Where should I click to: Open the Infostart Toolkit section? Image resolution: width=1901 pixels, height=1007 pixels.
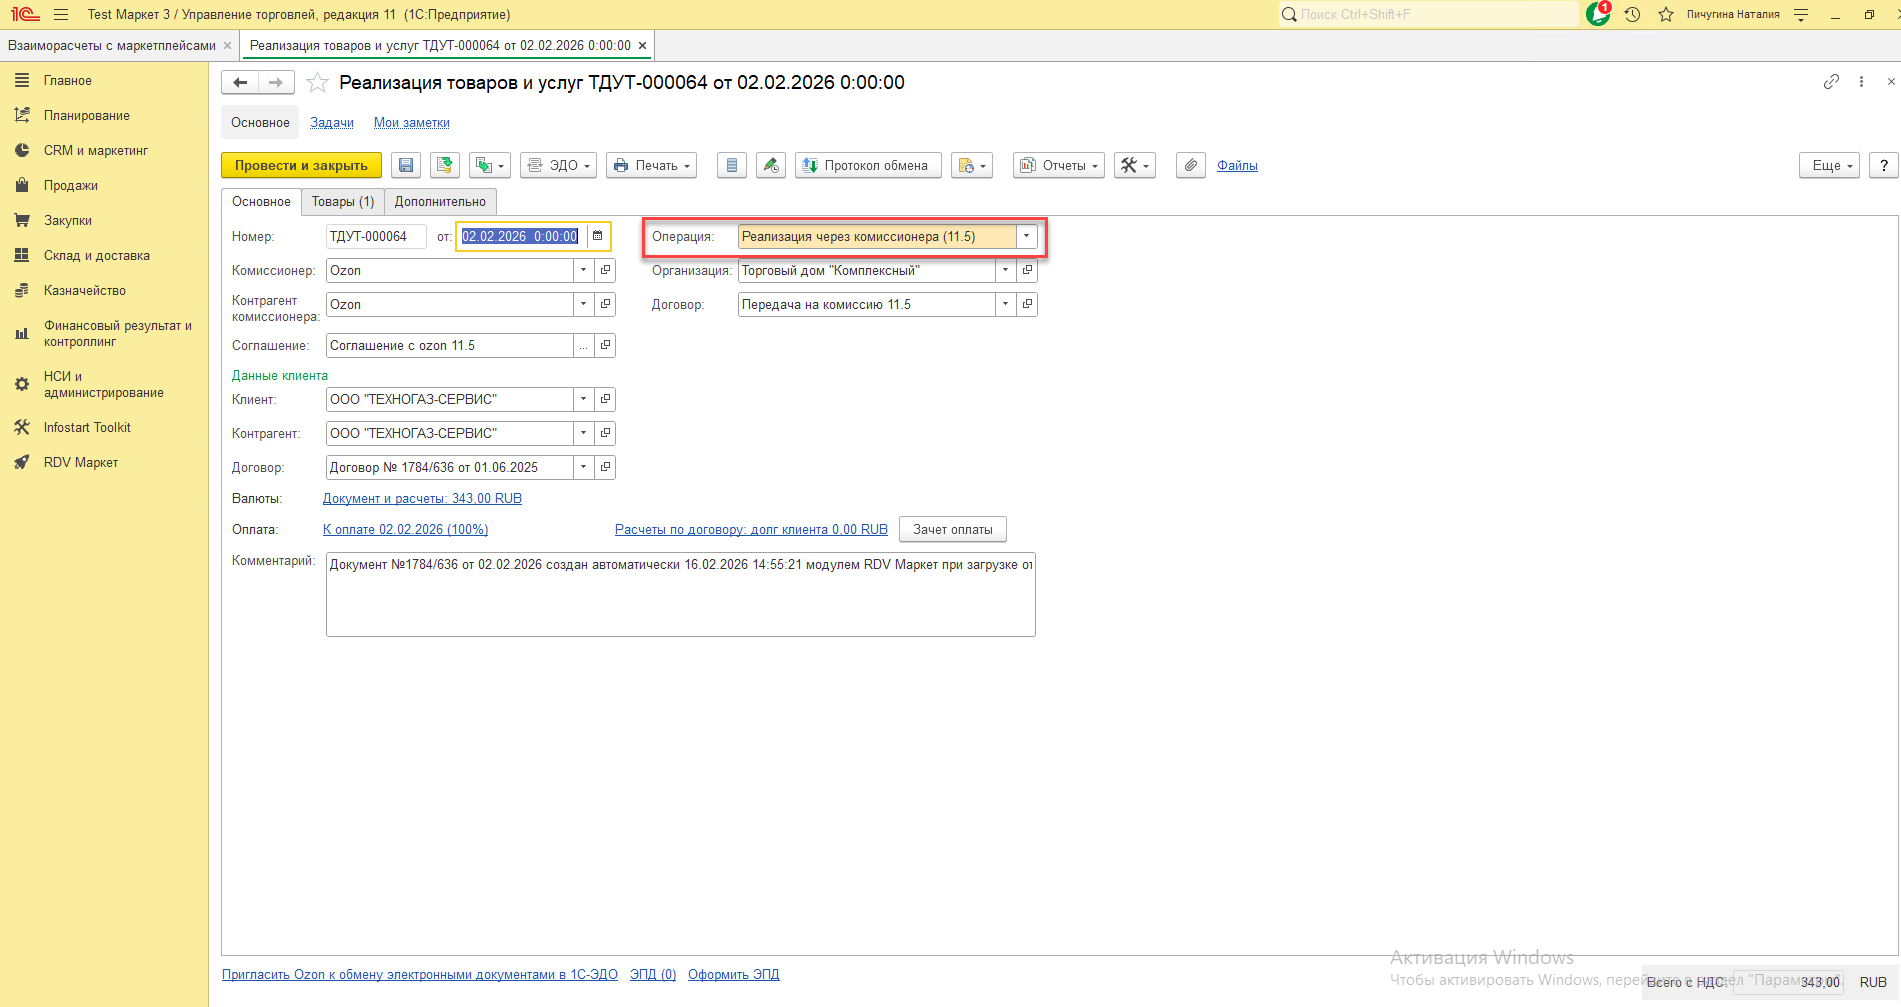click(x=87, y=428)
